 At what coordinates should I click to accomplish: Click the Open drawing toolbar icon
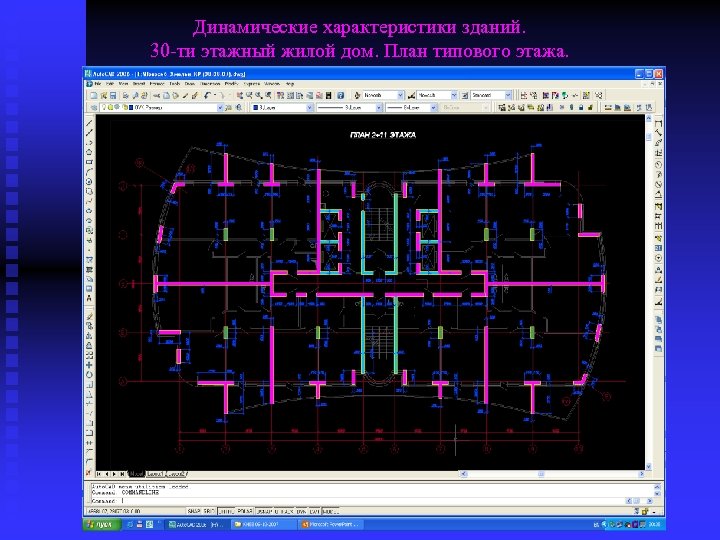point(104,95)
